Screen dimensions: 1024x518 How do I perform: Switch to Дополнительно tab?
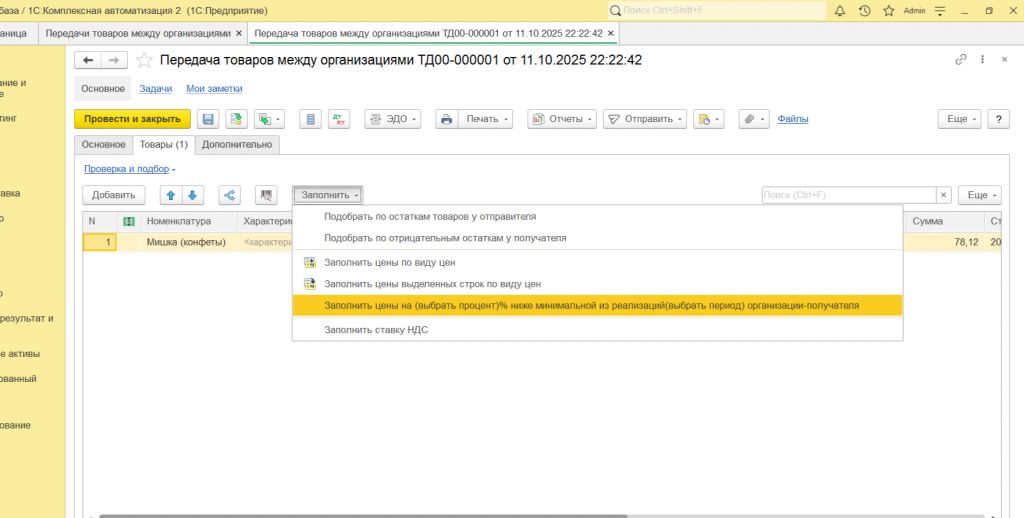coord(237,144)
